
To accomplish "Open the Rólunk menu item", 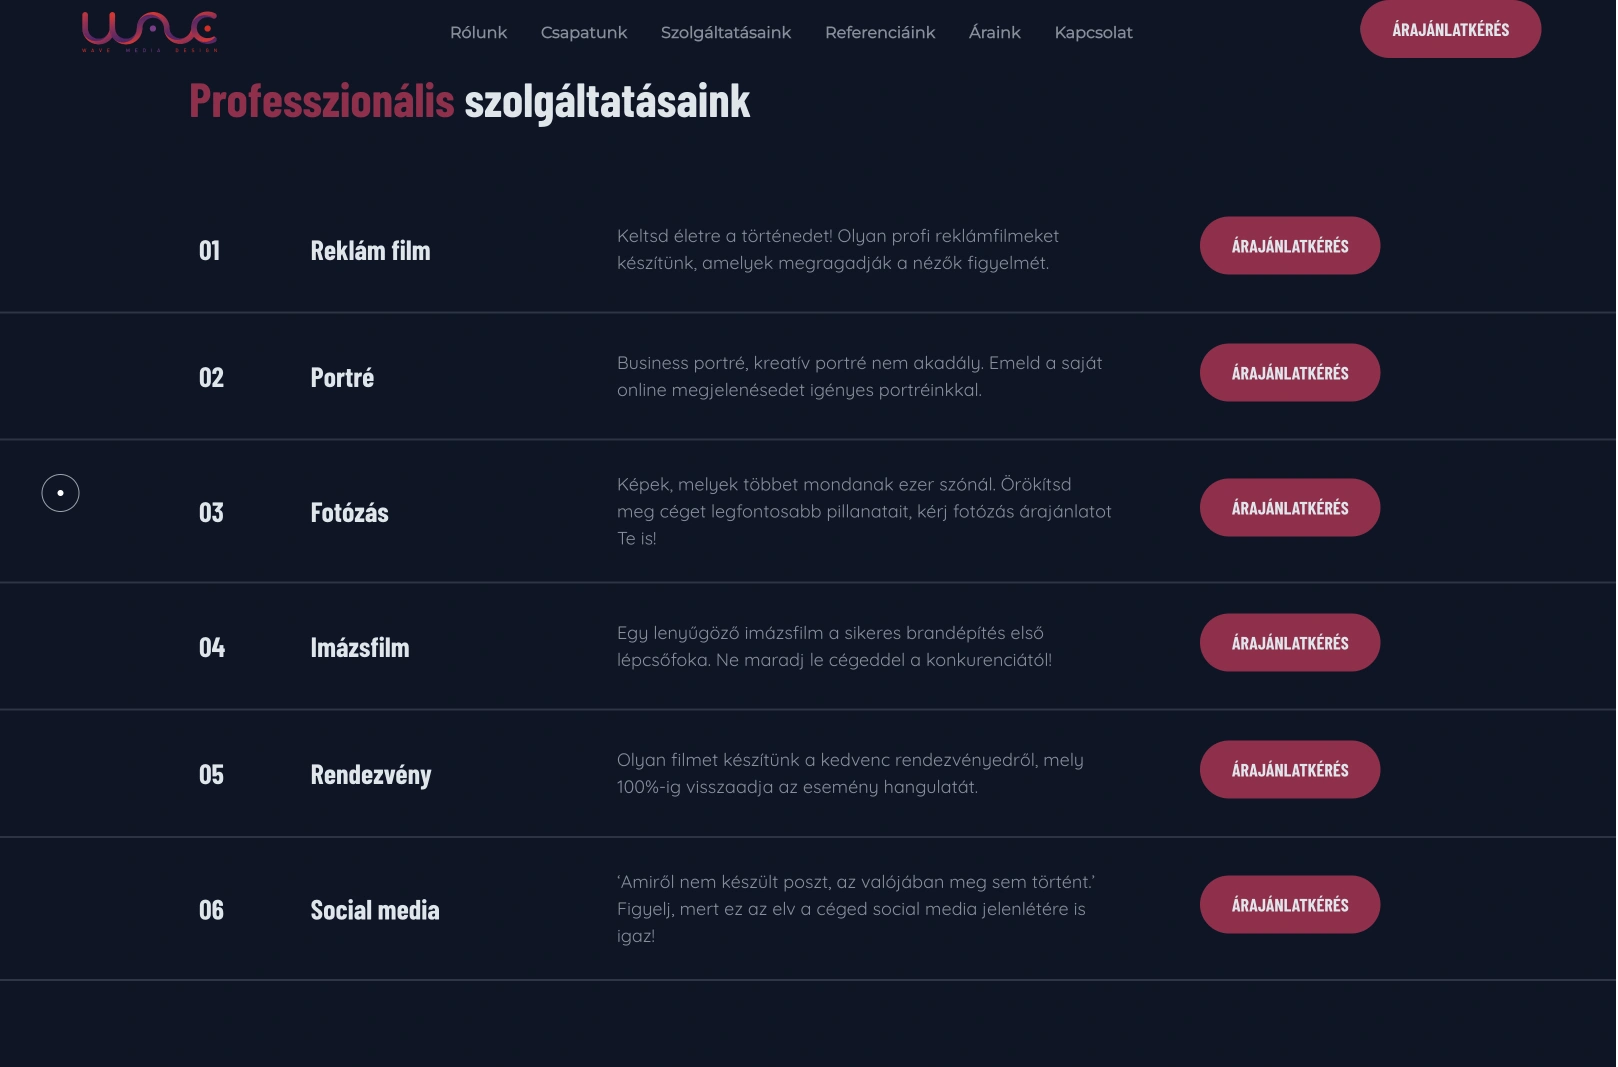I will (478, 32).
